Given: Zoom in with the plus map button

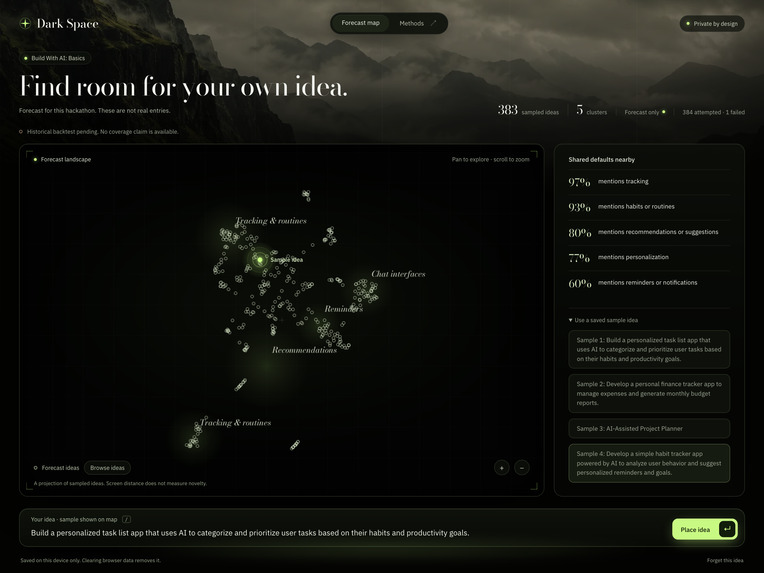Looking at the screenshot, I should coord(501,468).
